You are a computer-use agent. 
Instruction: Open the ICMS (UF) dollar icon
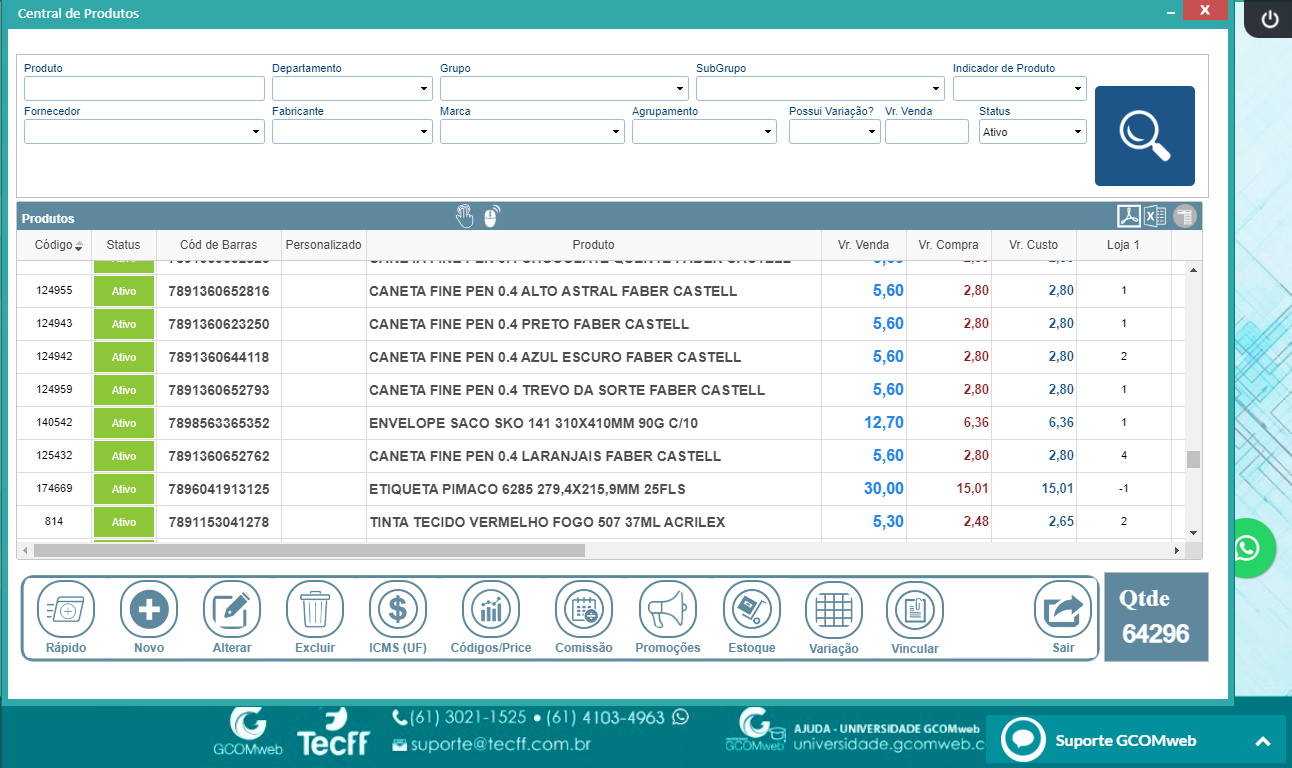[x=398, y=609]
